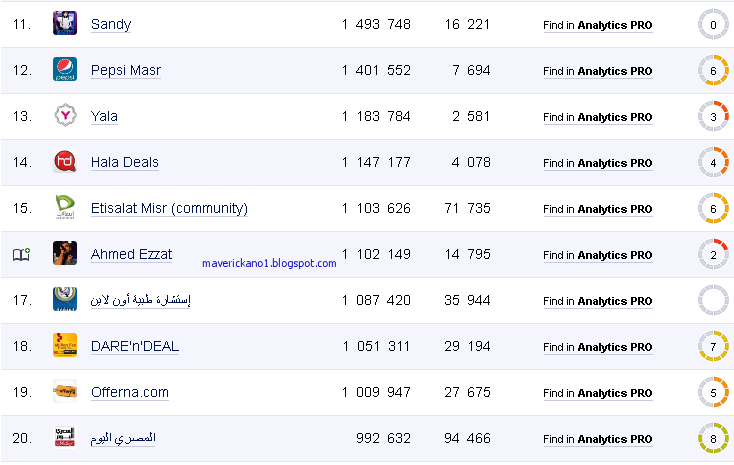Image resolution: width=734 pixels, height=465 pixels.
Task: Click the Sandy profile thumbnail
Action: tap(65, 23)
